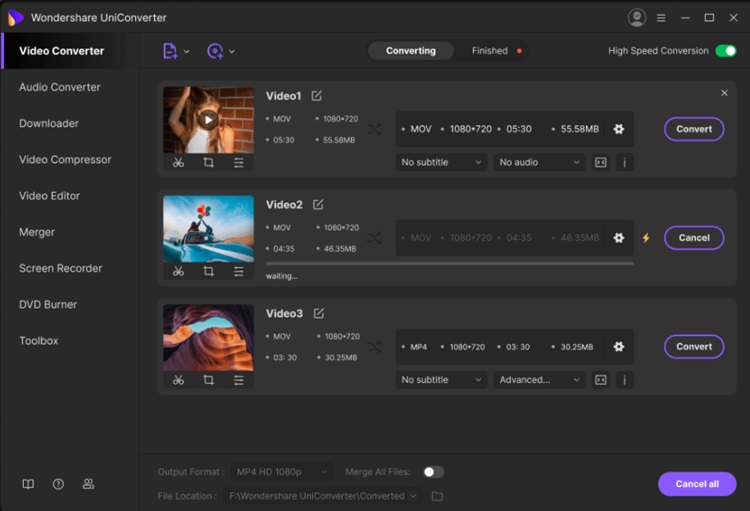Screen dimensions: 750x511
Task: Open Video Compressor in sidebar
Action: tap(65, 159)
